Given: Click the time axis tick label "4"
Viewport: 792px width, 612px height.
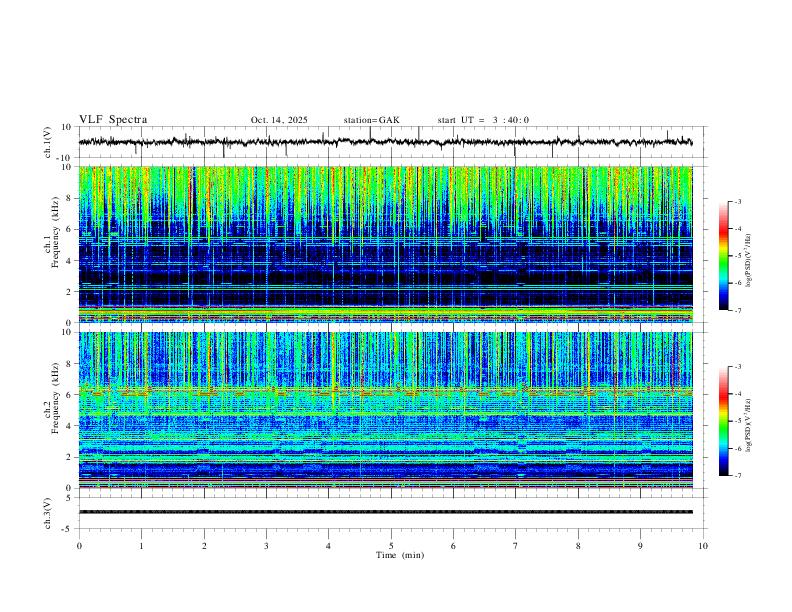Looking at the screenshot, I should pos(329,546).
